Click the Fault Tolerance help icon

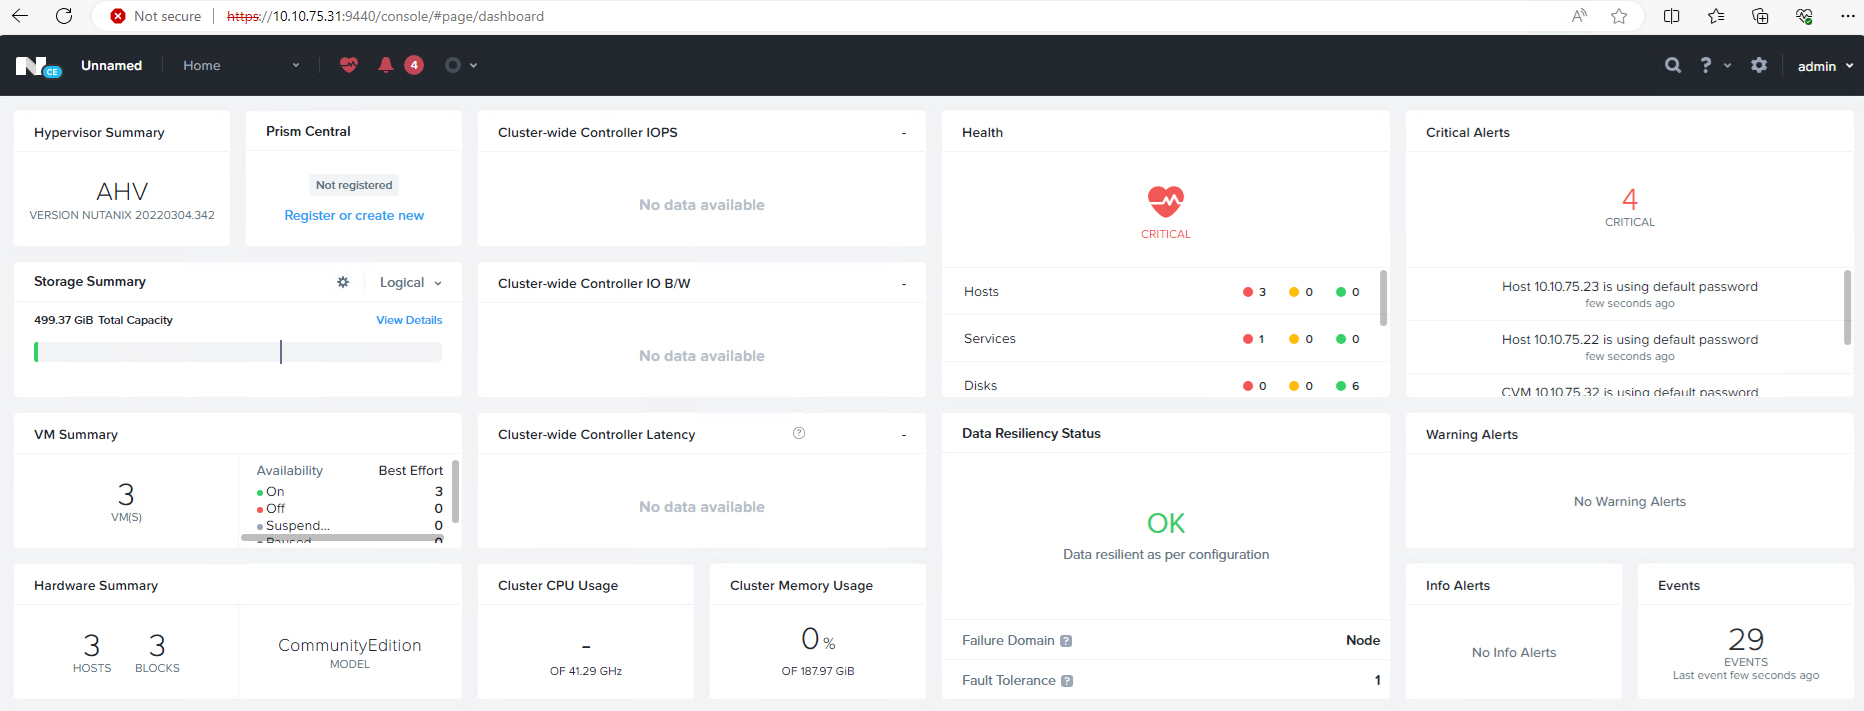click(x=1067, y=681)
